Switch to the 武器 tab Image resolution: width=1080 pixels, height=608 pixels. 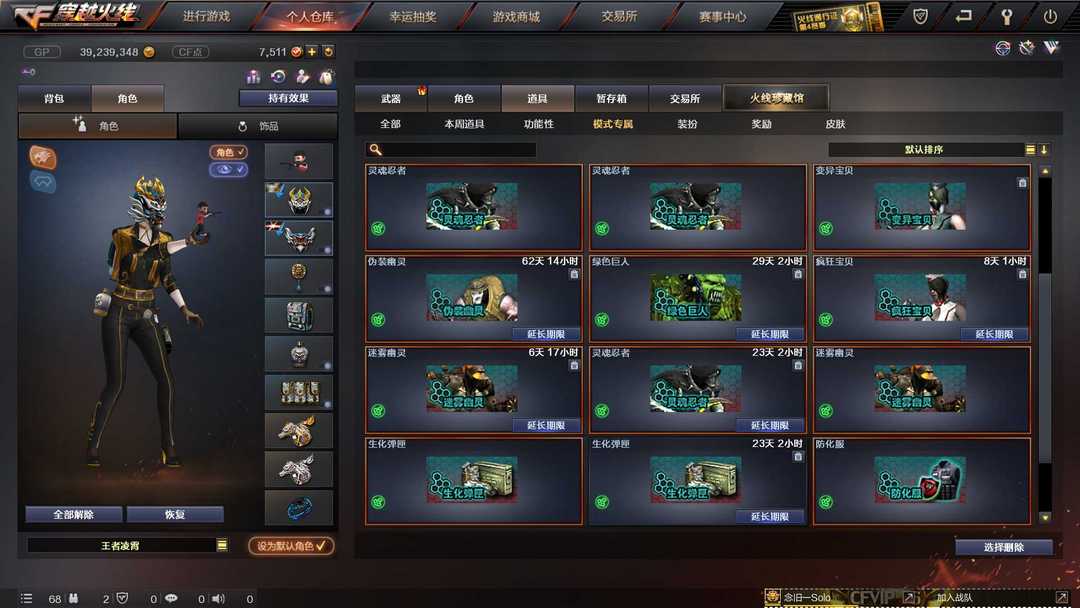point(391,98)
